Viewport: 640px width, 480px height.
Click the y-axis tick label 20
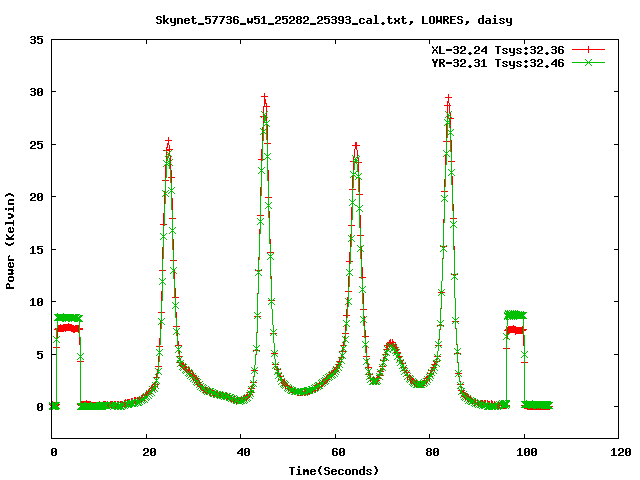[x=36, y=197]
